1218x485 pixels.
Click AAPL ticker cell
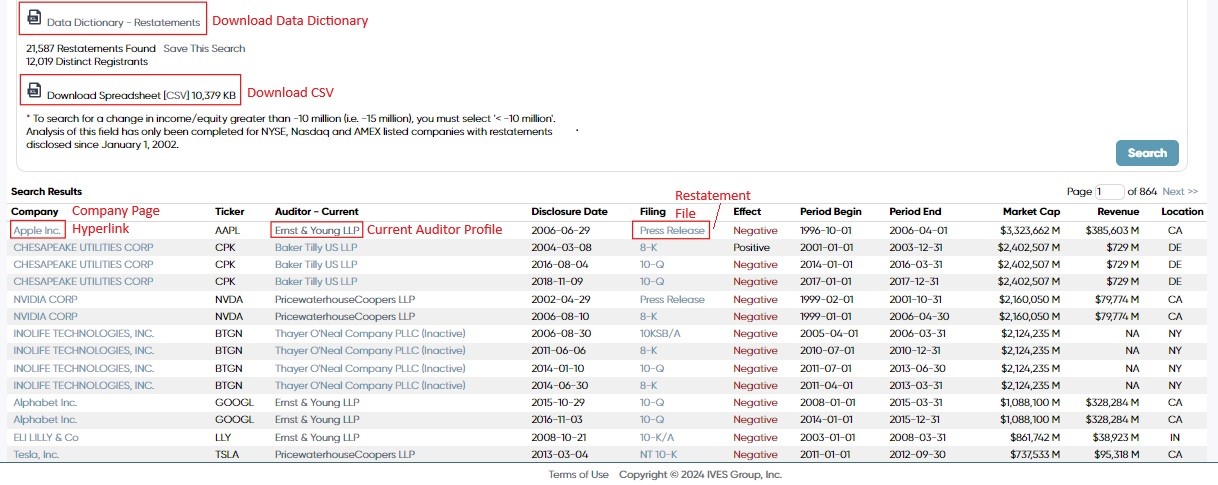click(x=228, y=230)
